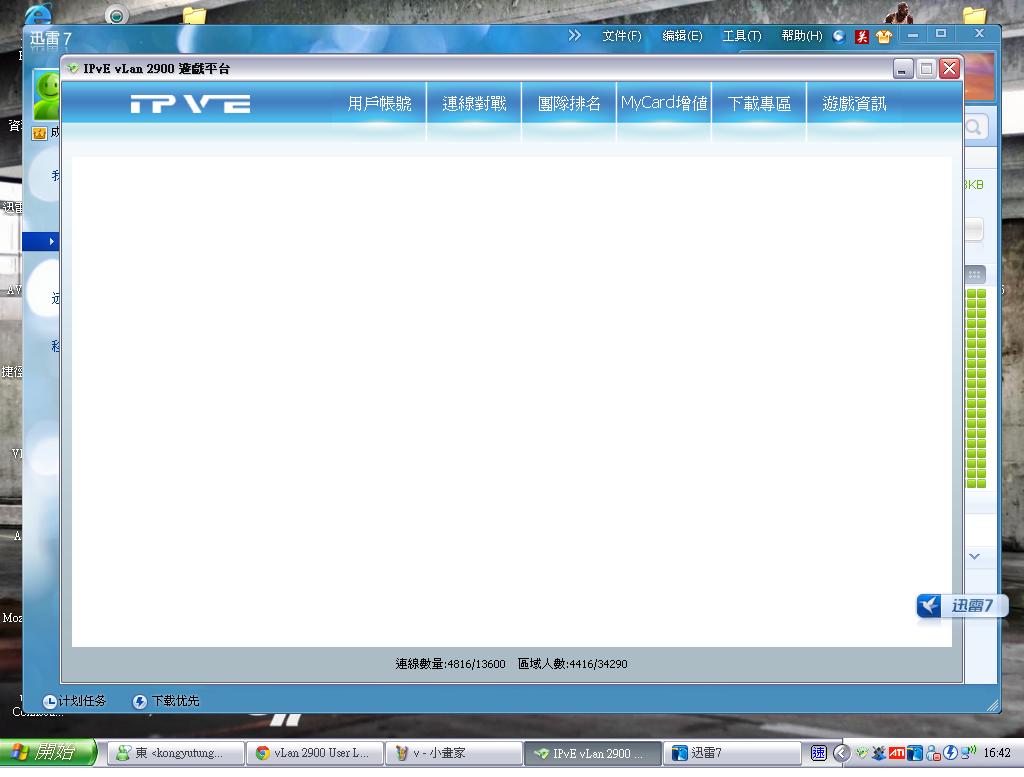Switch to 迅雷7 taskbar item
Screen dimensions: 1024x777
click(x=731, y=753)
